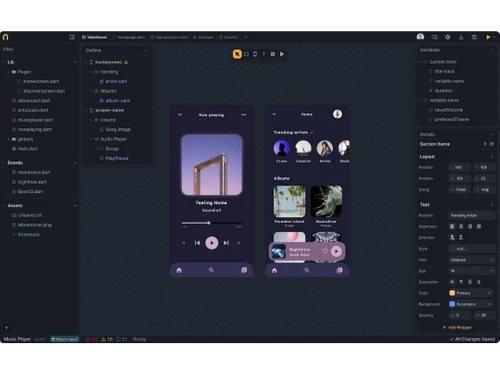Switch to the Firebase tab
Screen dimensions: 500x375
tap(203, 37)
